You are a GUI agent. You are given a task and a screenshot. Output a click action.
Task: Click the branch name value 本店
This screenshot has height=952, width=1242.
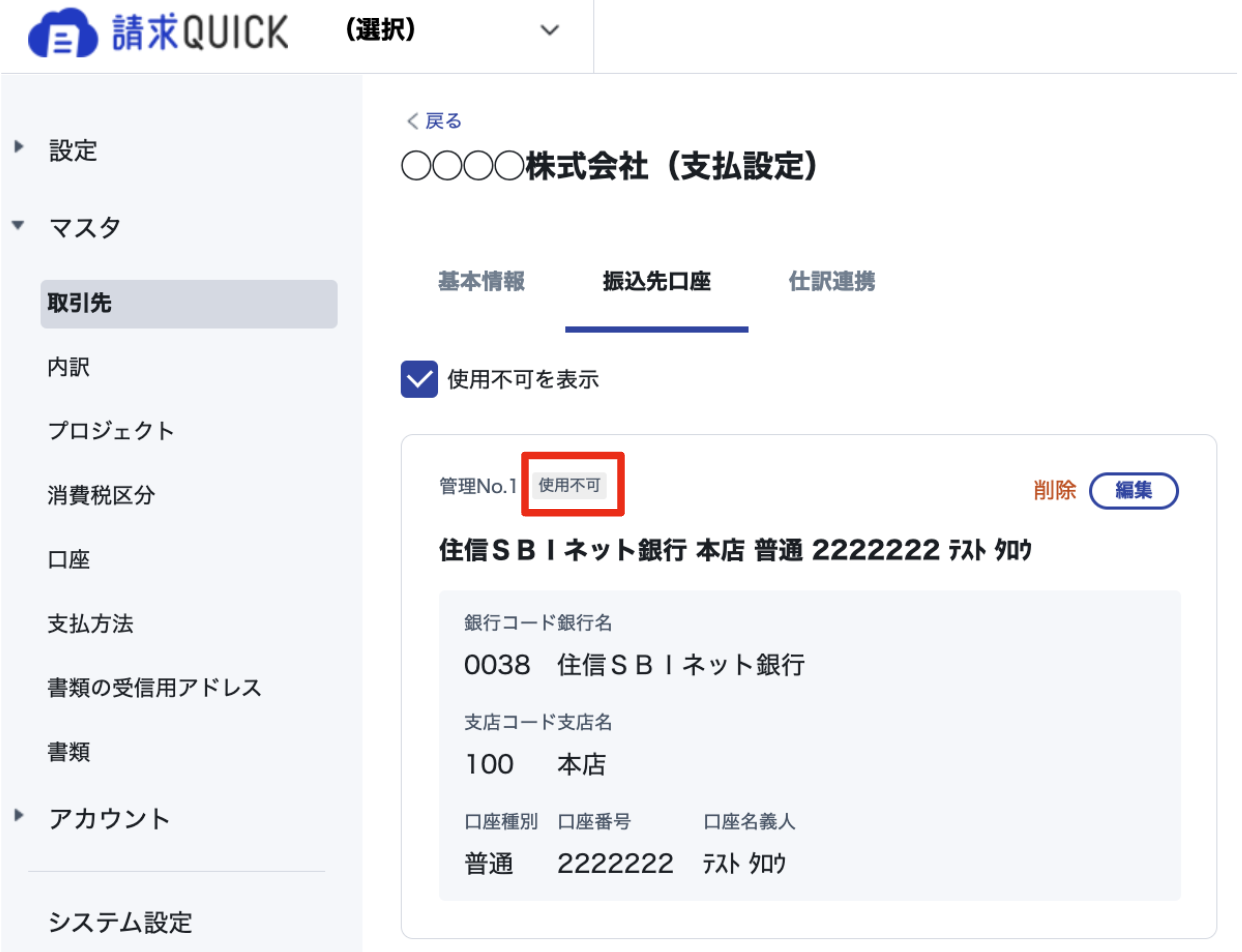coord(582,765)
